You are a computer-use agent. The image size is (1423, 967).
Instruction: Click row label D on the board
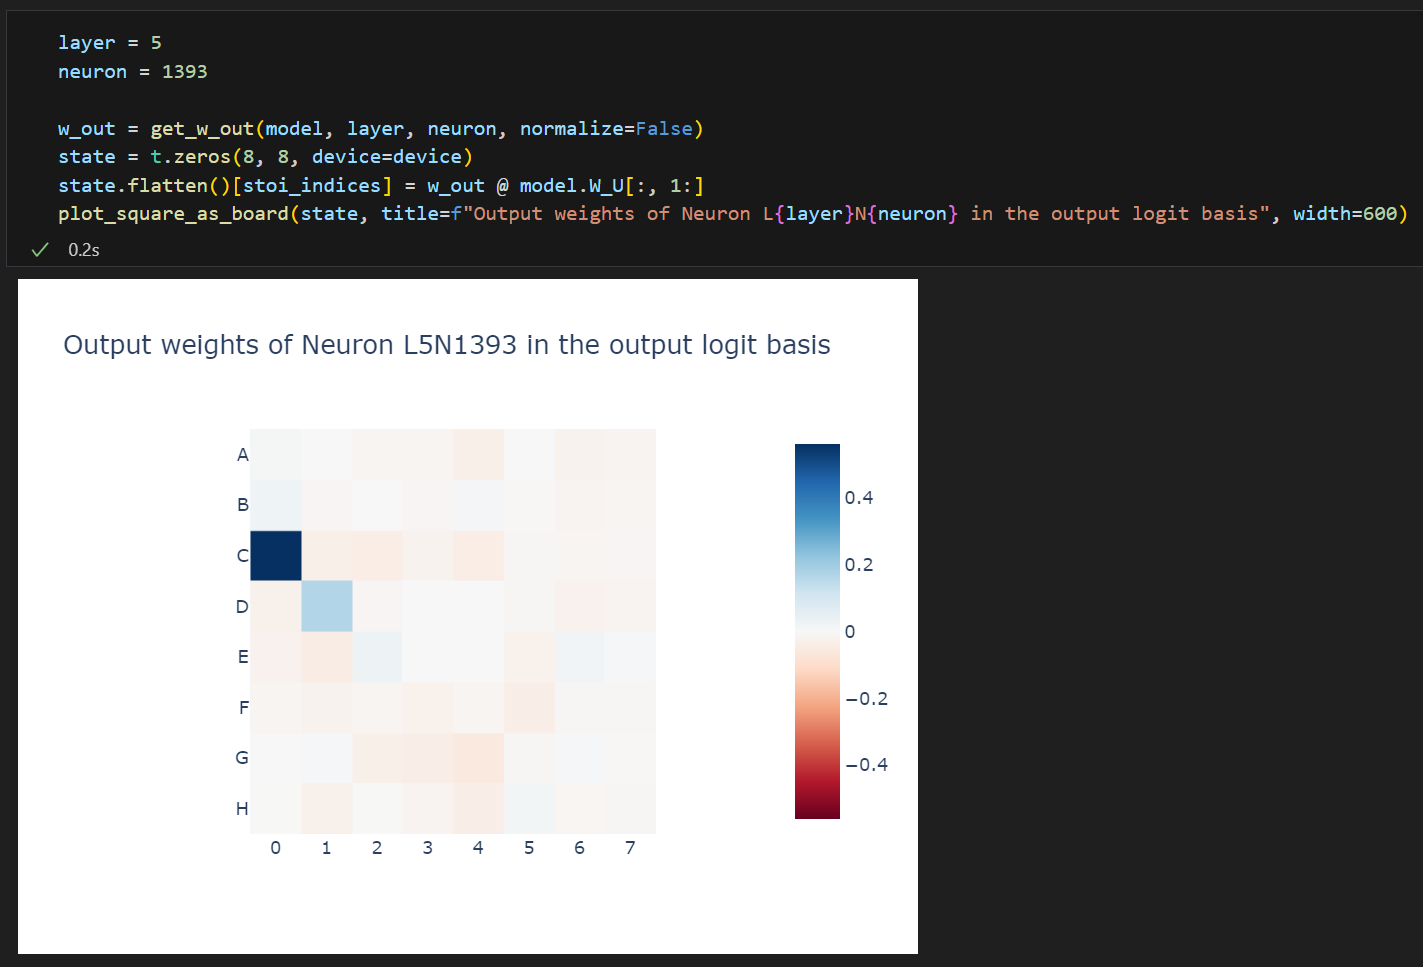coord(242,607)
